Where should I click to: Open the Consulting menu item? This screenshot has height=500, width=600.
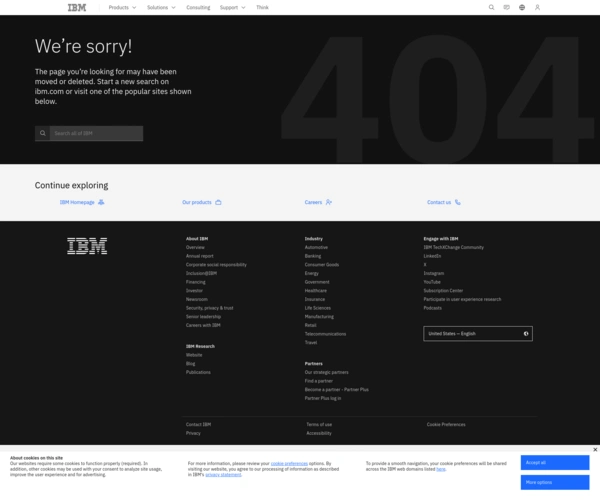pyautogui.click(x=198, y=7)
